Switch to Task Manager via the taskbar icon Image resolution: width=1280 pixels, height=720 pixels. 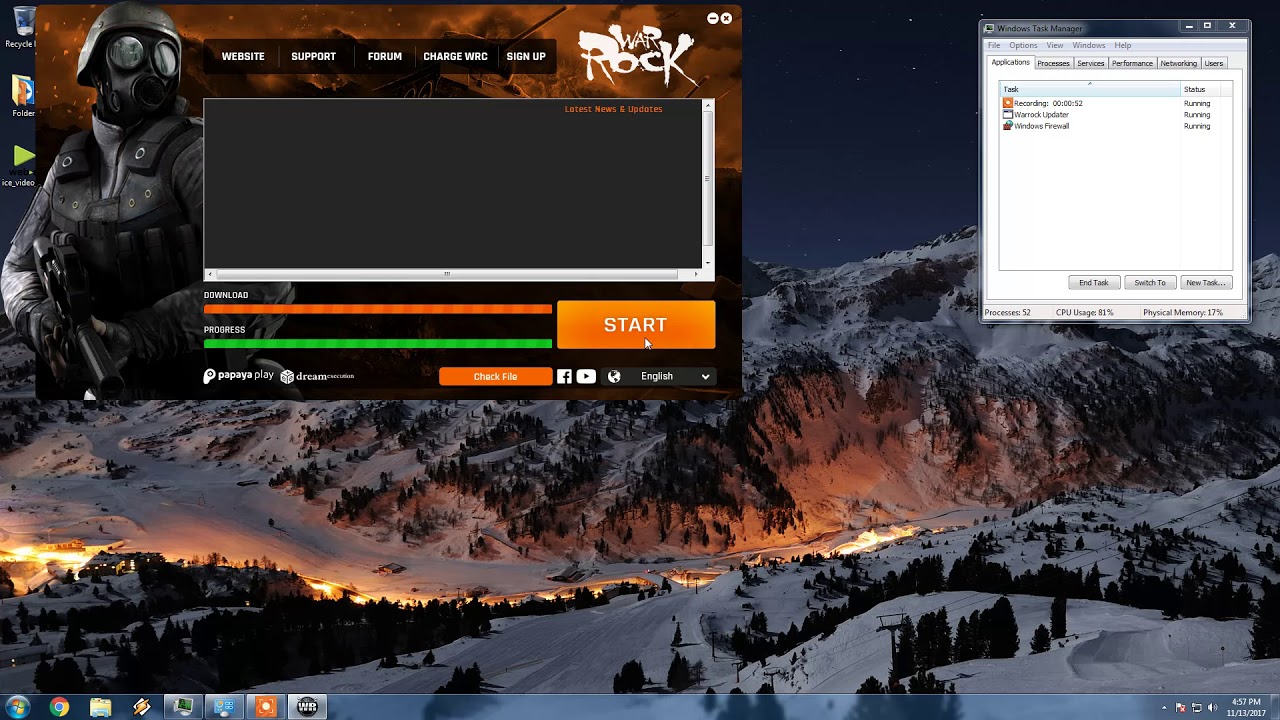pyautogui.click(x=183, y=707)
